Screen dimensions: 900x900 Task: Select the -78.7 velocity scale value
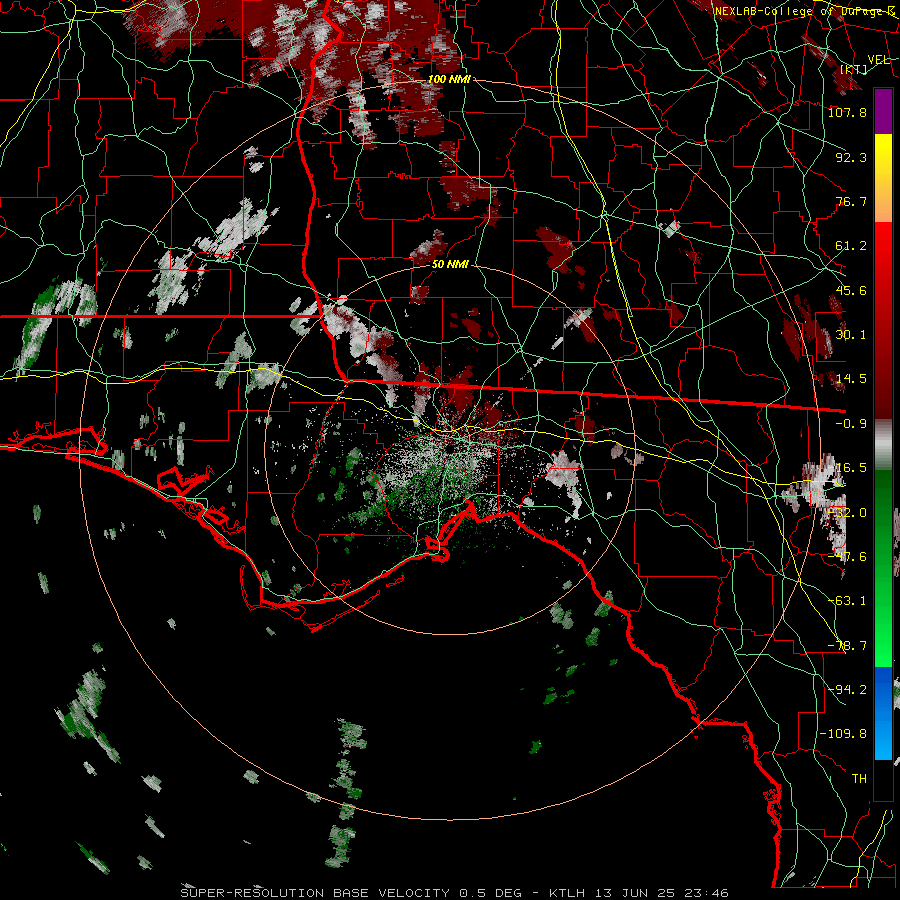click(x=847, y=646)
